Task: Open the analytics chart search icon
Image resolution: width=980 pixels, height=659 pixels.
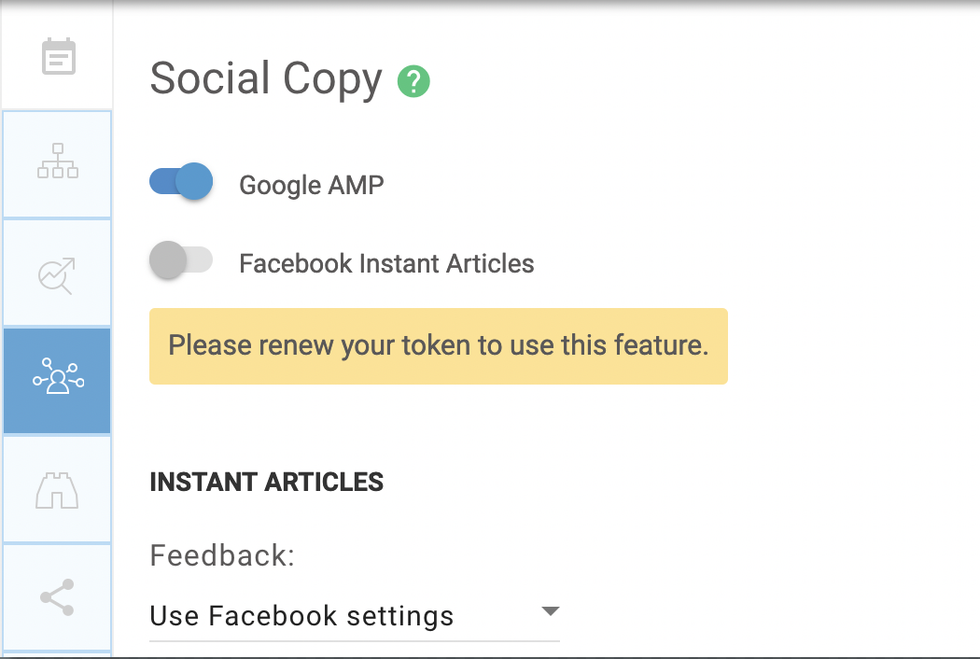Action: (x=57, y=274)
